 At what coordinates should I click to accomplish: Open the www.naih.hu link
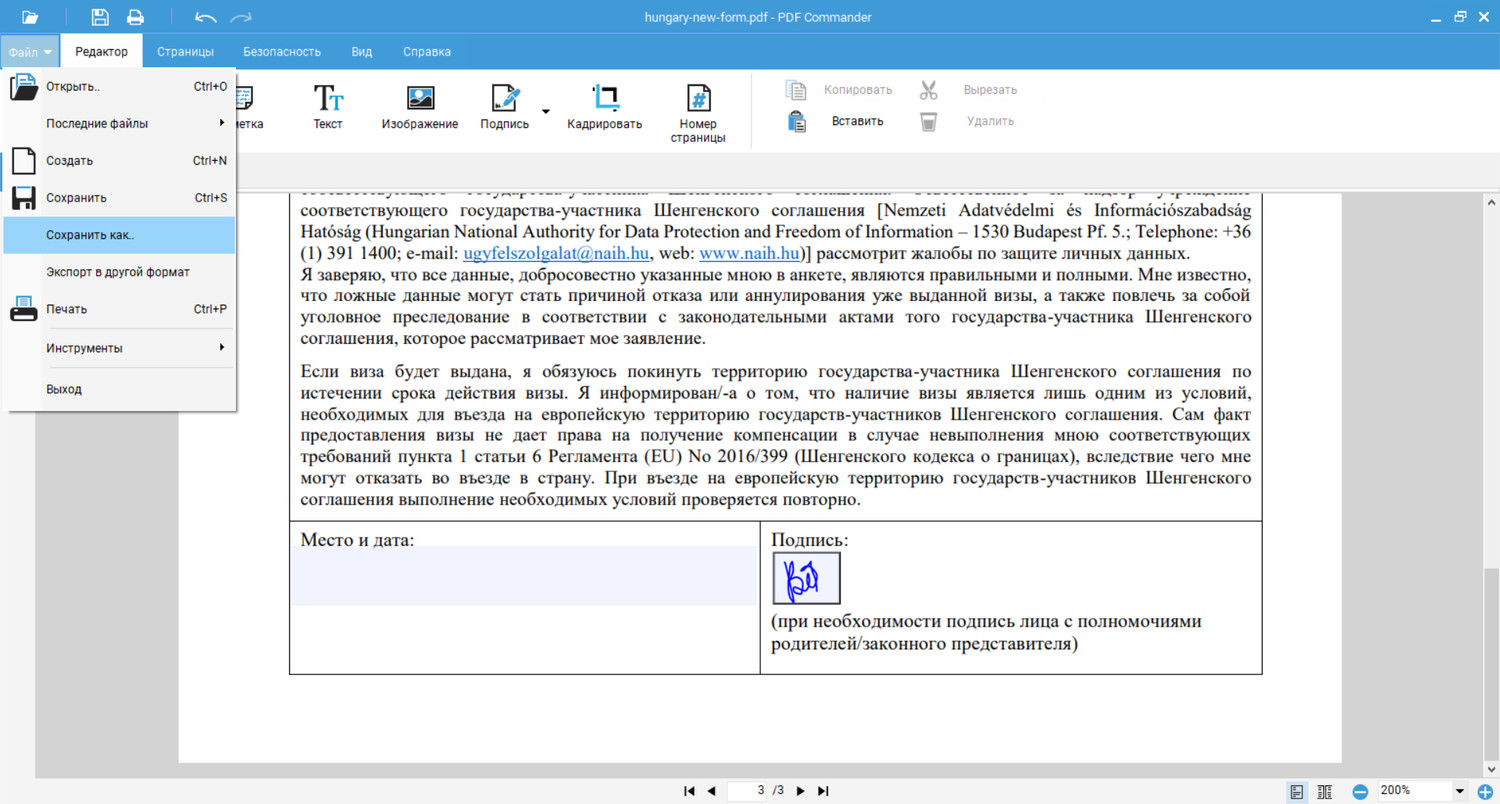tap(751, 253)
